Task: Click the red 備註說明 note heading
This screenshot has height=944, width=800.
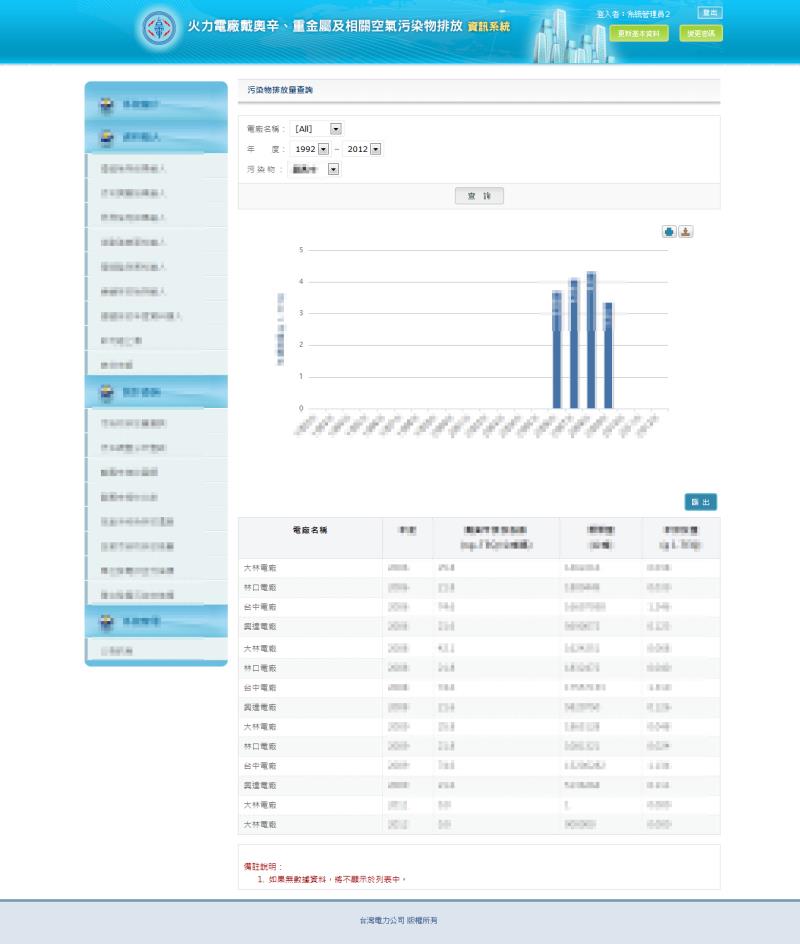Action: (x=263, y=866)
